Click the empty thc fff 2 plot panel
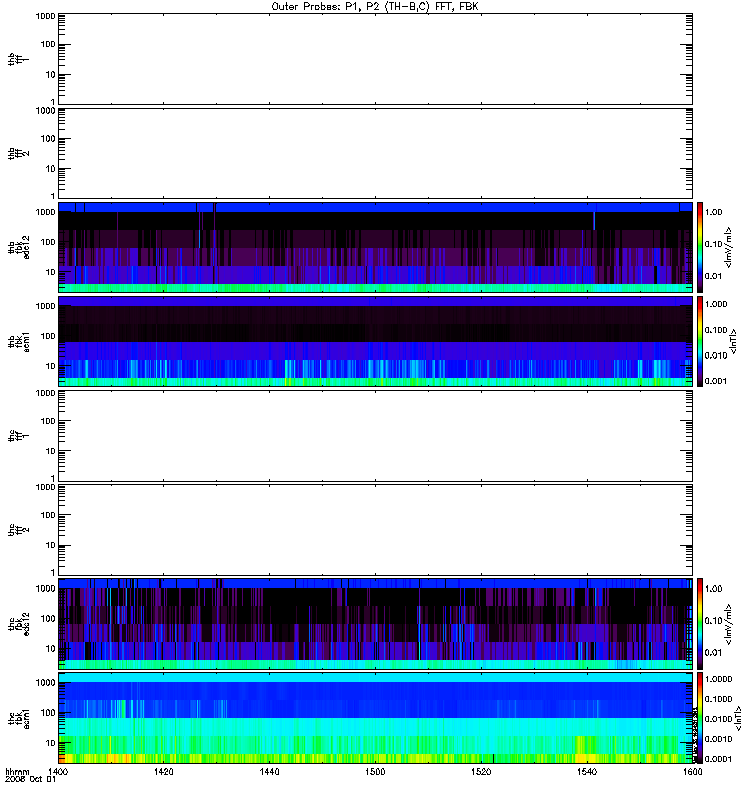The width and height of the screenshot is (750, 800). pos(375,530)
